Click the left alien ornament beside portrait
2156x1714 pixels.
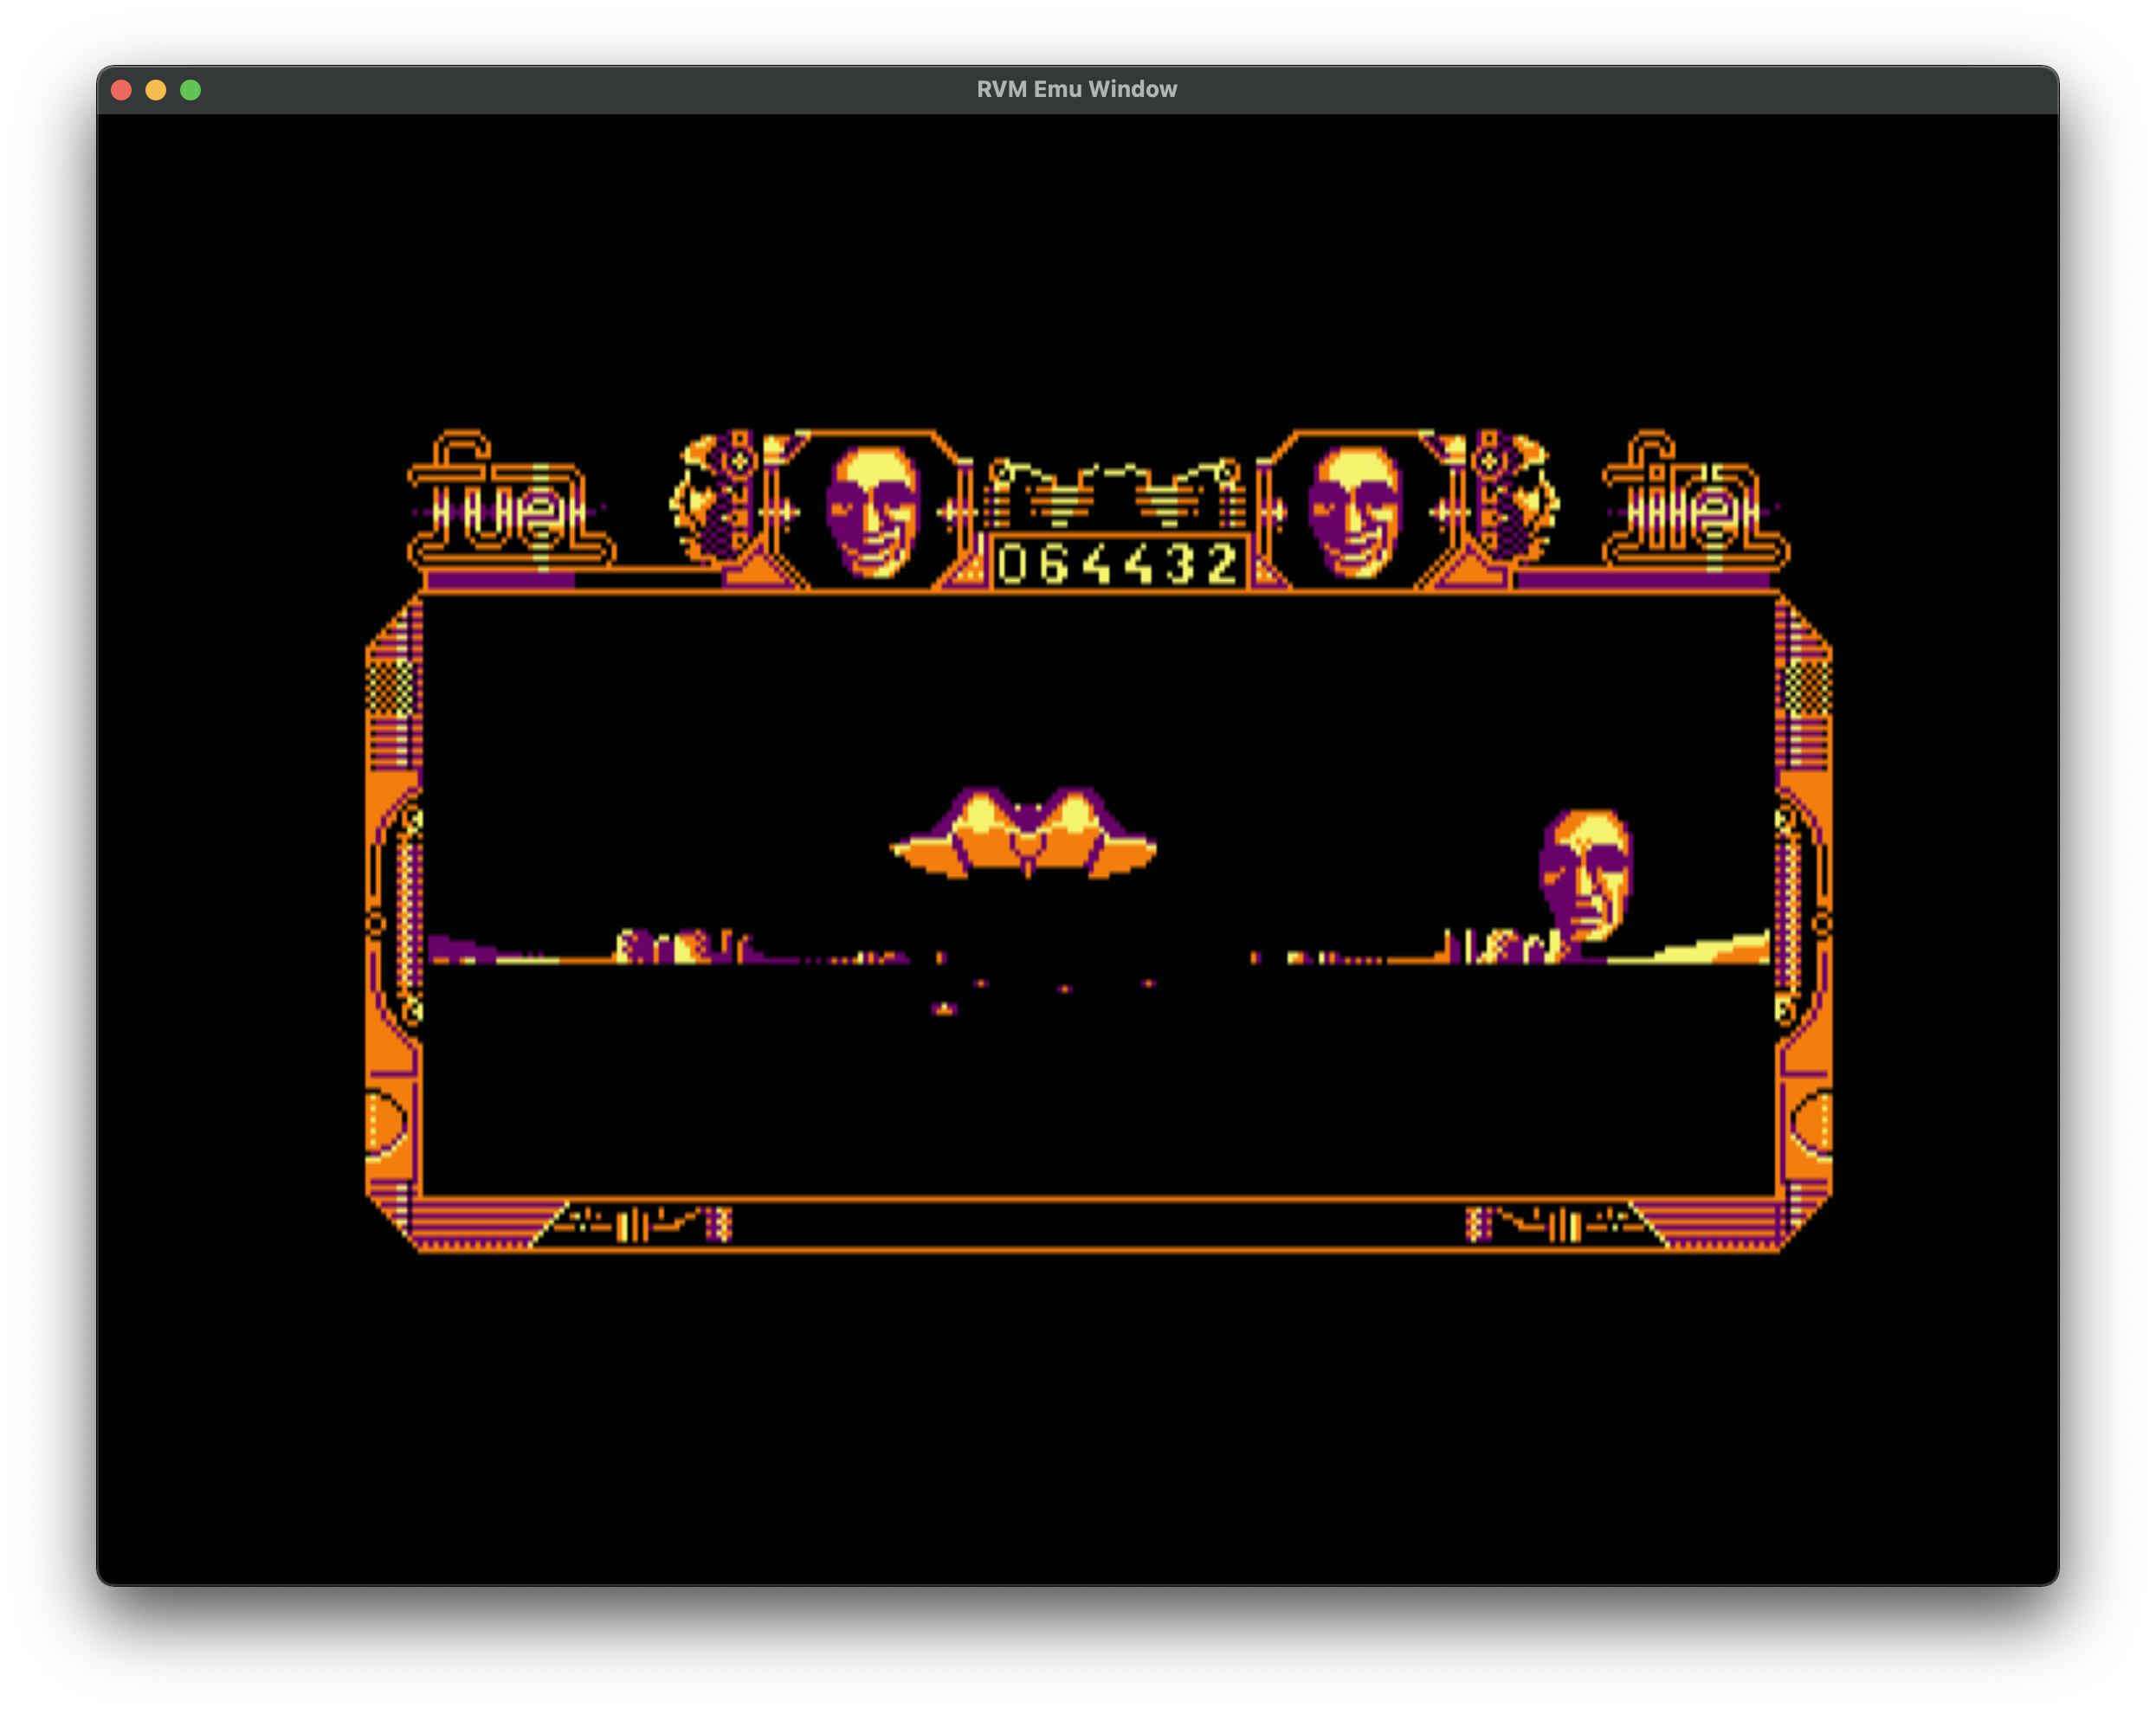pyautogui.click(x=714, y=496)
